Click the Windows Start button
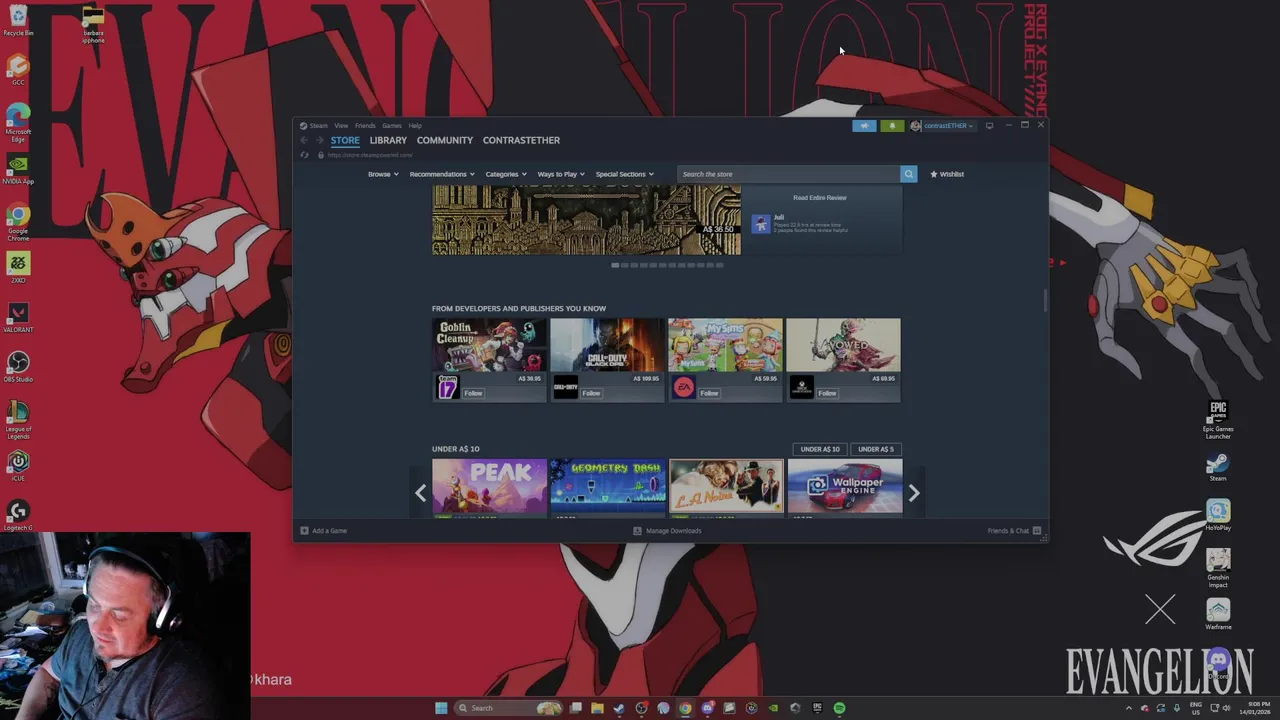1280x720 pixels. point(441,708)
